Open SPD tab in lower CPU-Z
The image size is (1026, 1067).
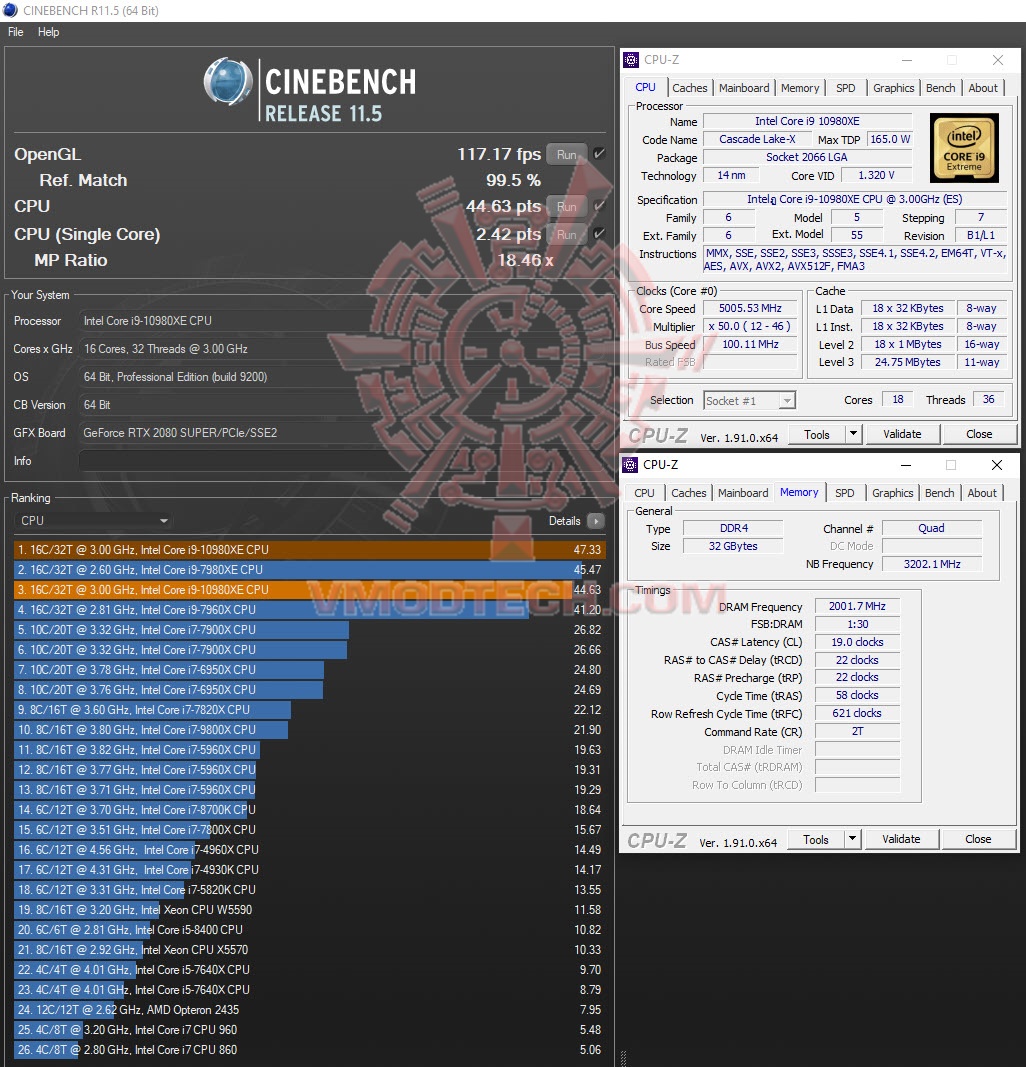[844, 493]
